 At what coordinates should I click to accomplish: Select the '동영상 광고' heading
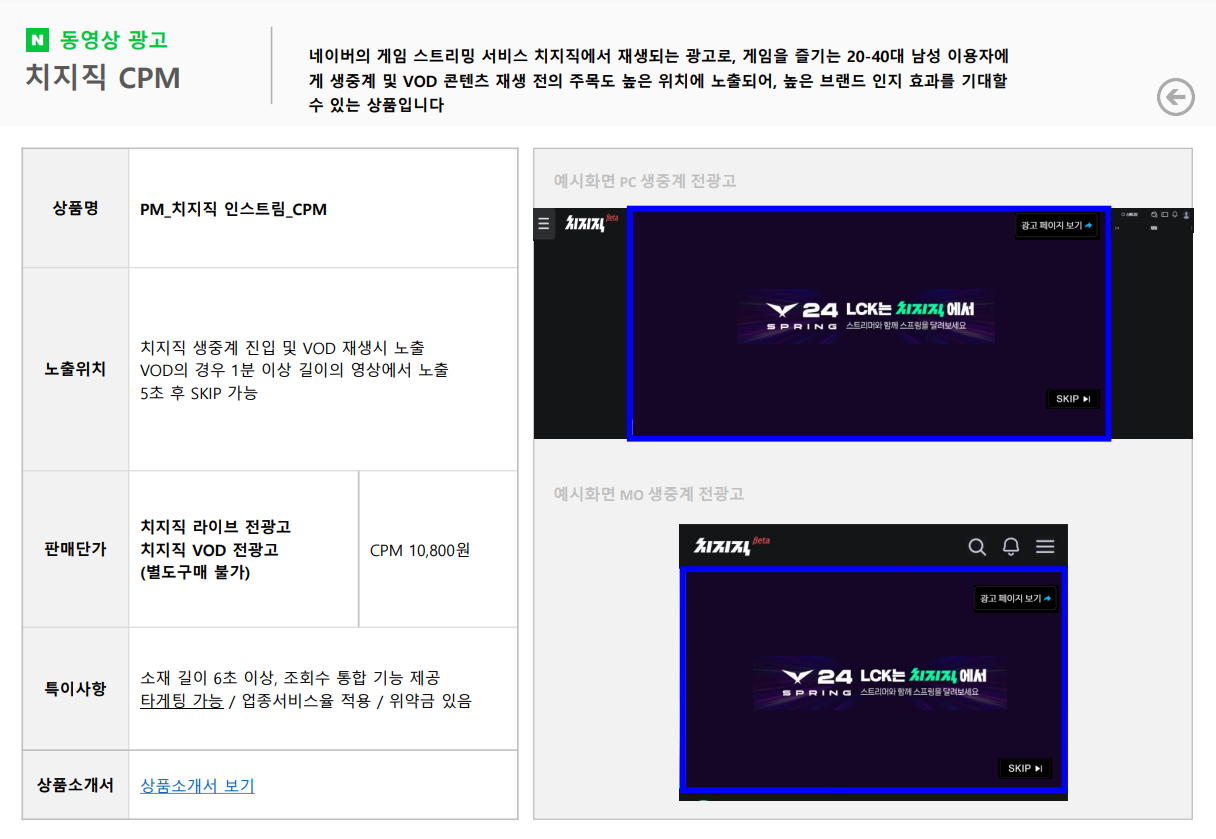pyautogui.click(x=114, y=40)
